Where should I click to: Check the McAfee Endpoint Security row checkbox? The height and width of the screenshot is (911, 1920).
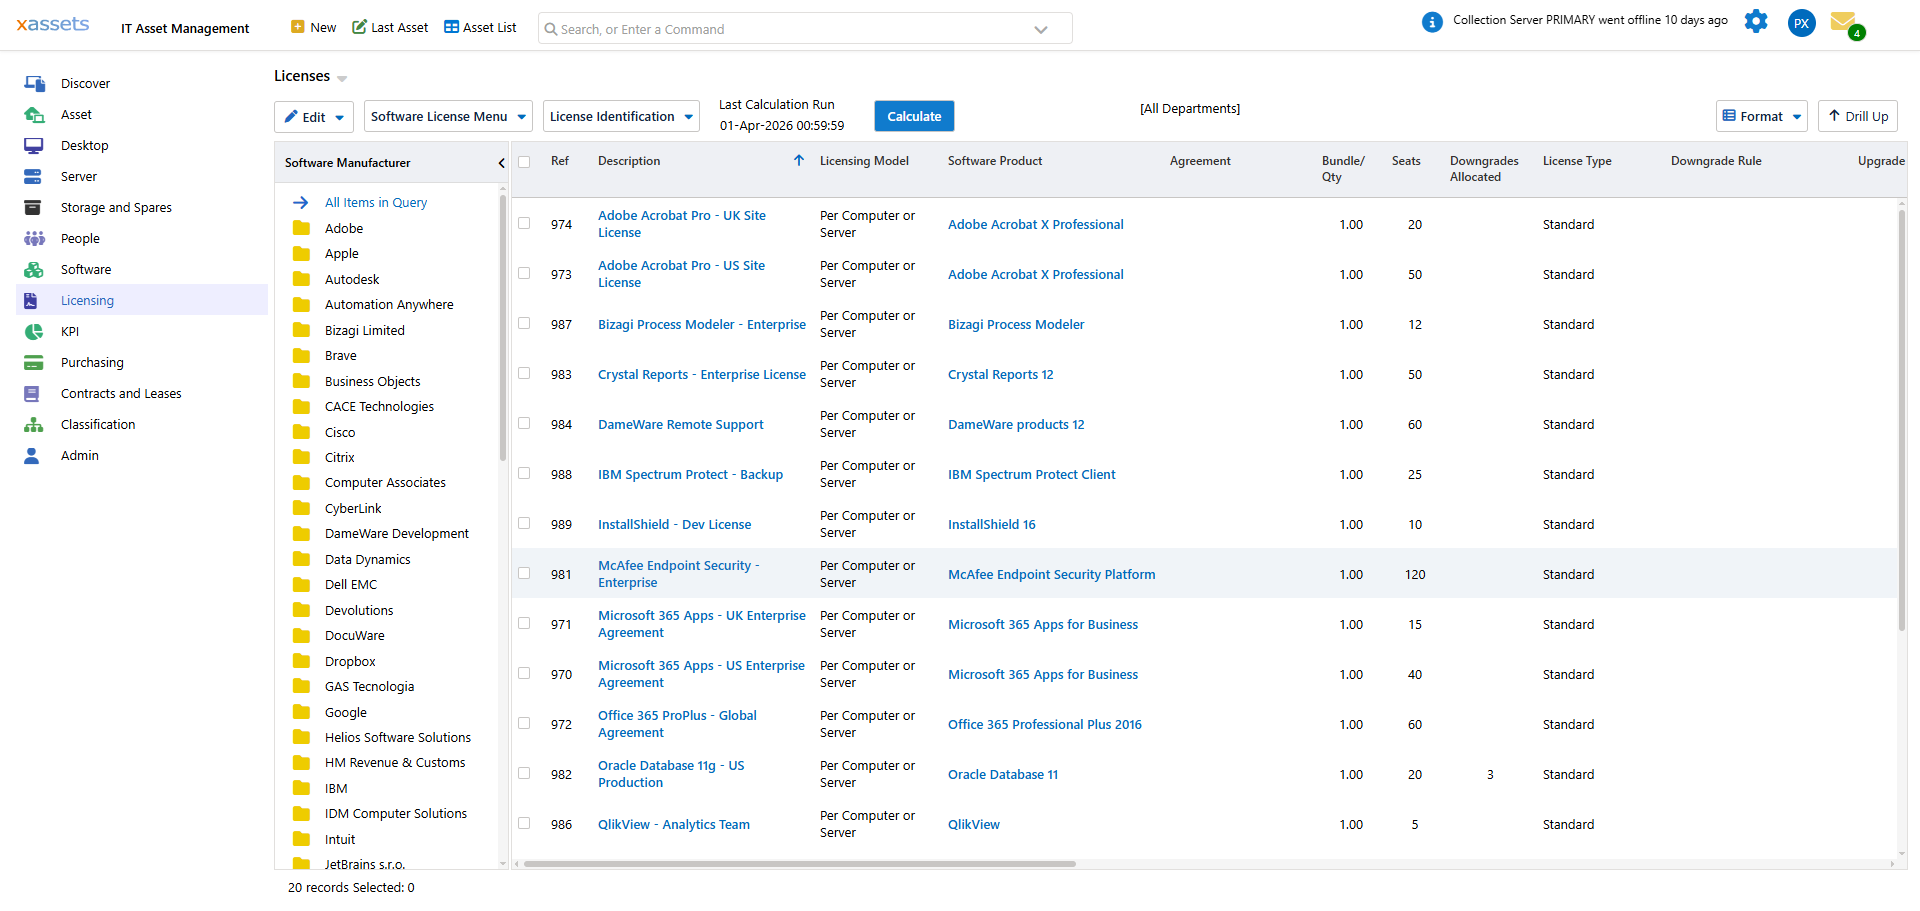coord(524,573)
